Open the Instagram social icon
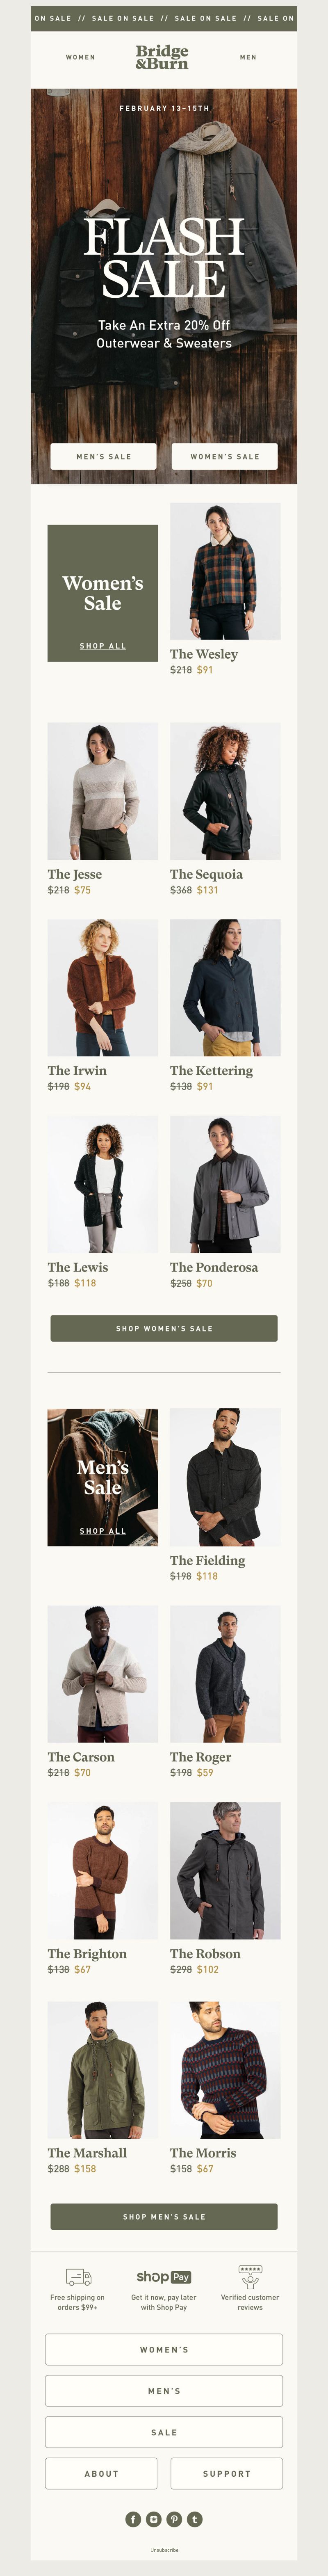 [x=153, y=2519]
